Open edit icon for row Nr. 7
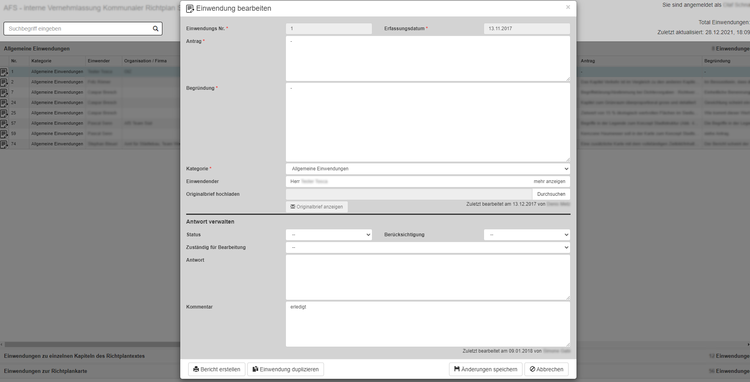Viewport: 750px width, 382px height. [x=4, y=93]
